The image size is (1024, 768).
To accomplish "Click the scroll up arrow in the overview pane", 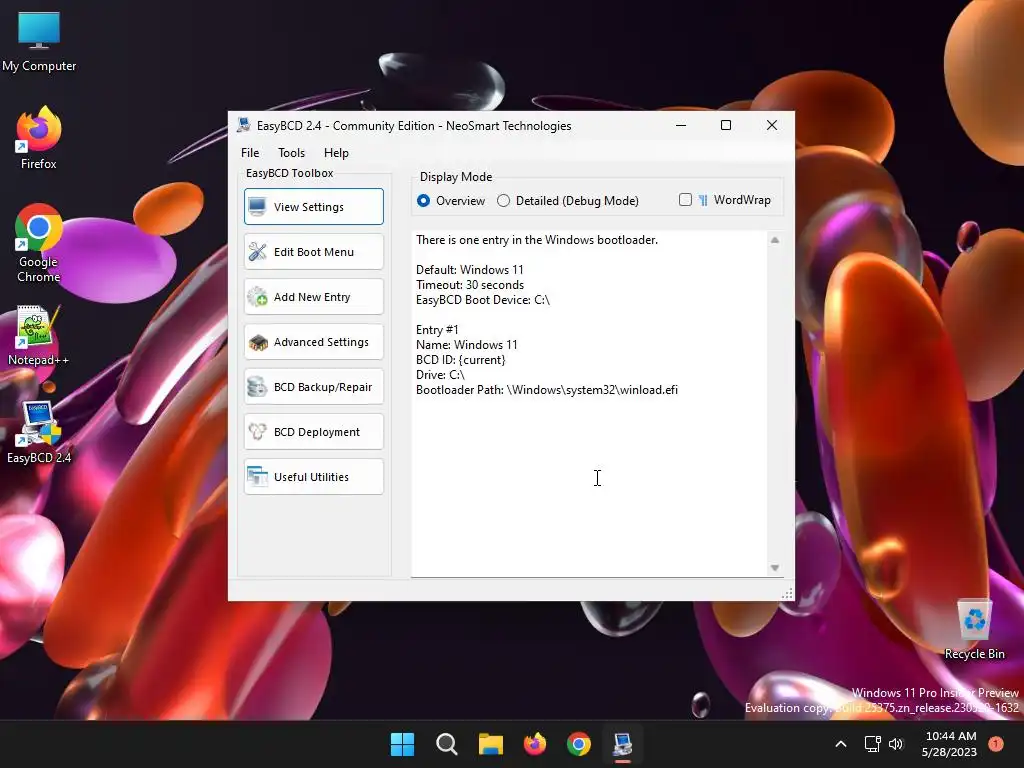I will pos(775,240).
